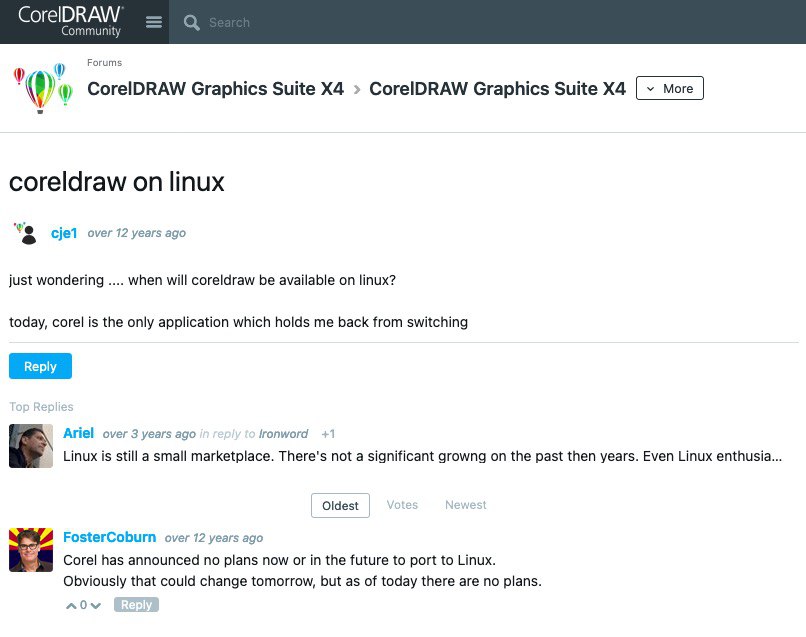The width and height of the screenshot is (806, 637).
Task: Go to Ironword's referenced reply
Action: [x=284, y=434]
